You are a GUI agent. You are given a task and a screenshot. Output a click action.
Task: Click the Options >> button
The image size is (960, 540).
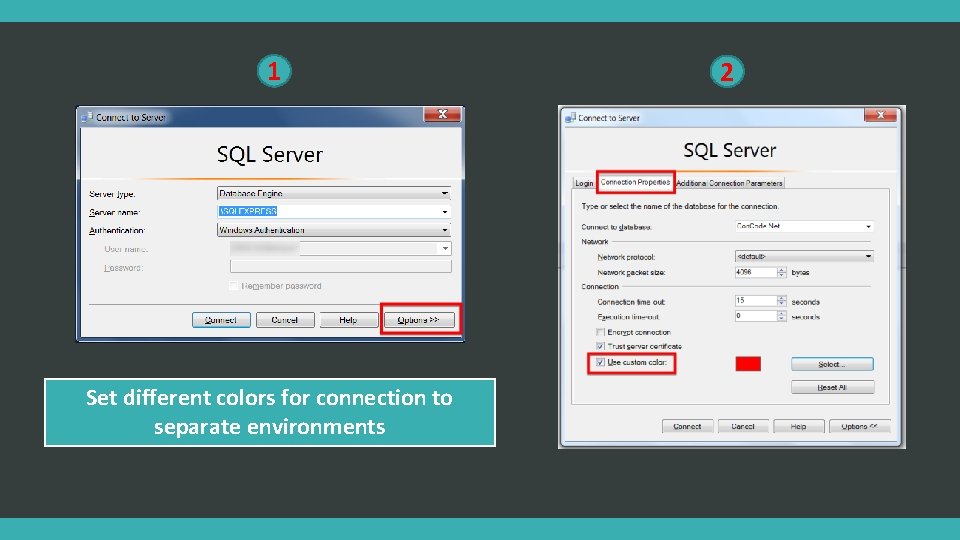419,320
